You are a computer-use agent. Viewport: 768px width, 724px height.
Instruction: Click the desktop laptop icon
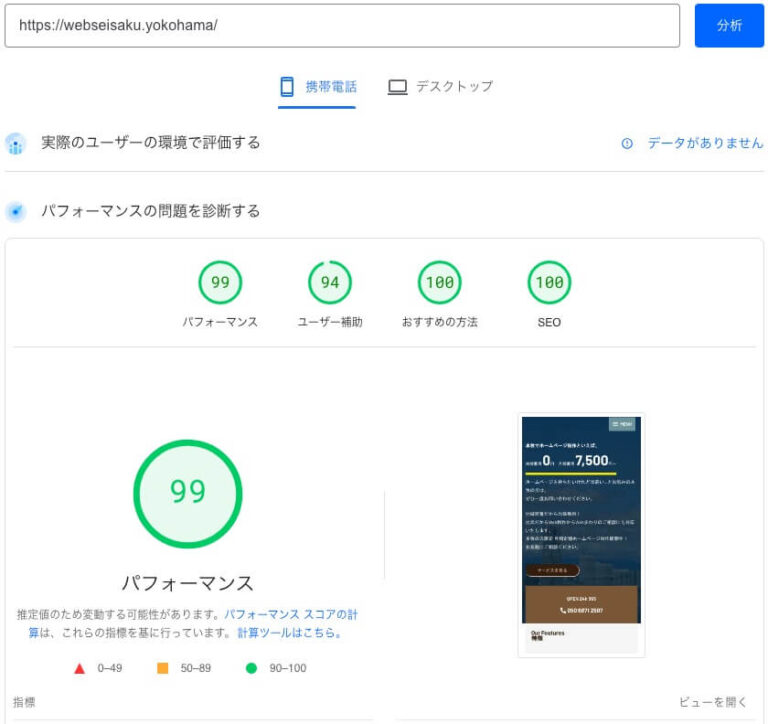click(x=397, y=87)
